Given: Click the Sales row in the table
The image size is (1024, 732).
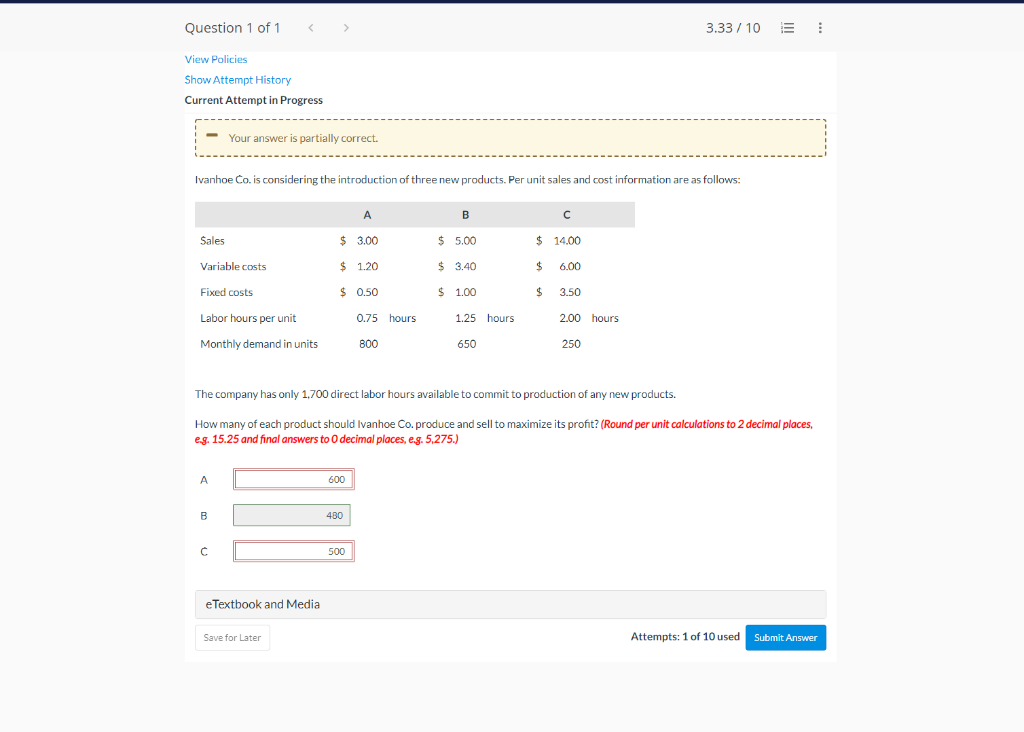Looking at the screenshot, I should [210, 240].
